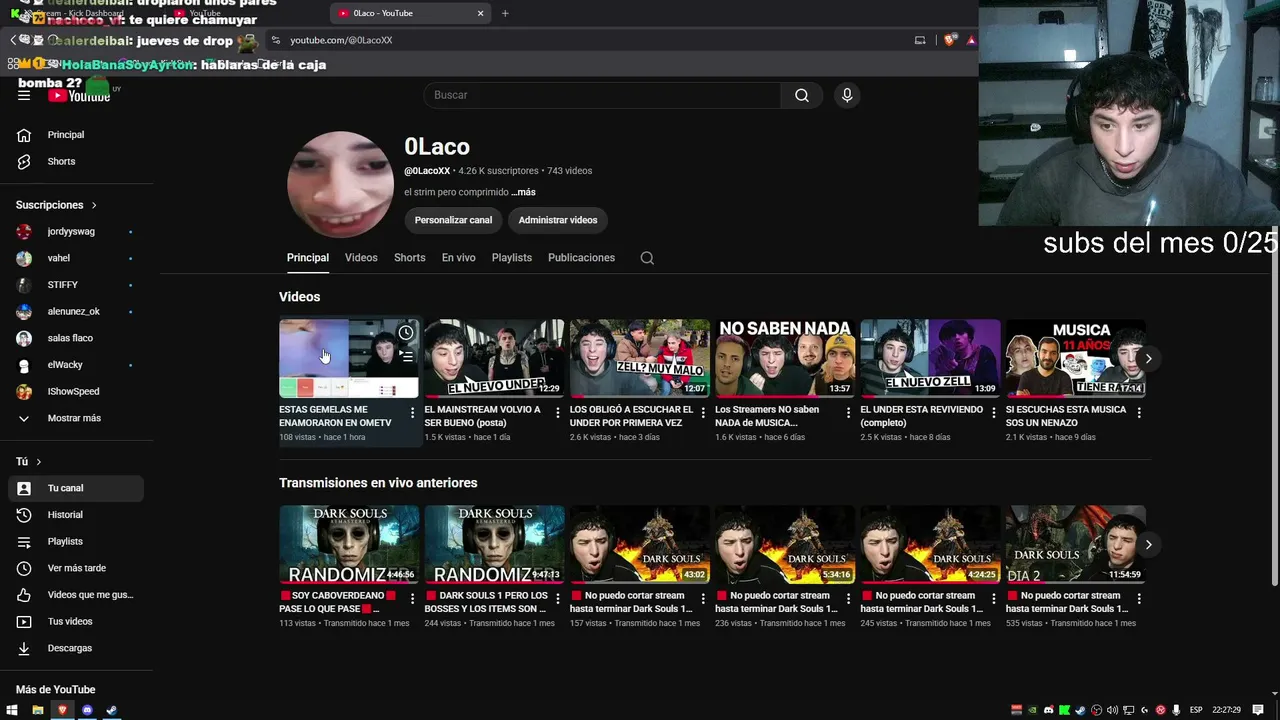Screen dimensions: 1280x720
Task: Start voice search with the microphone icon
Action: 847,95
